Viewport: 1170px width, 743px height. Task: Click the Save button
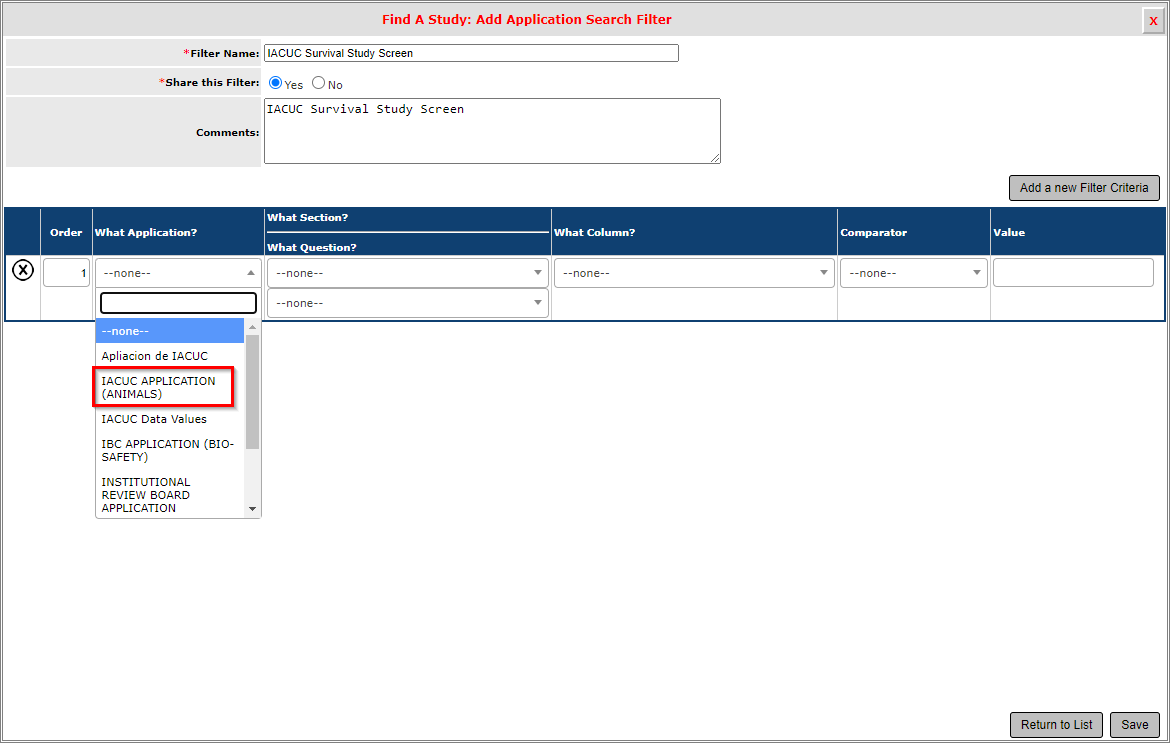(1134, 724)
